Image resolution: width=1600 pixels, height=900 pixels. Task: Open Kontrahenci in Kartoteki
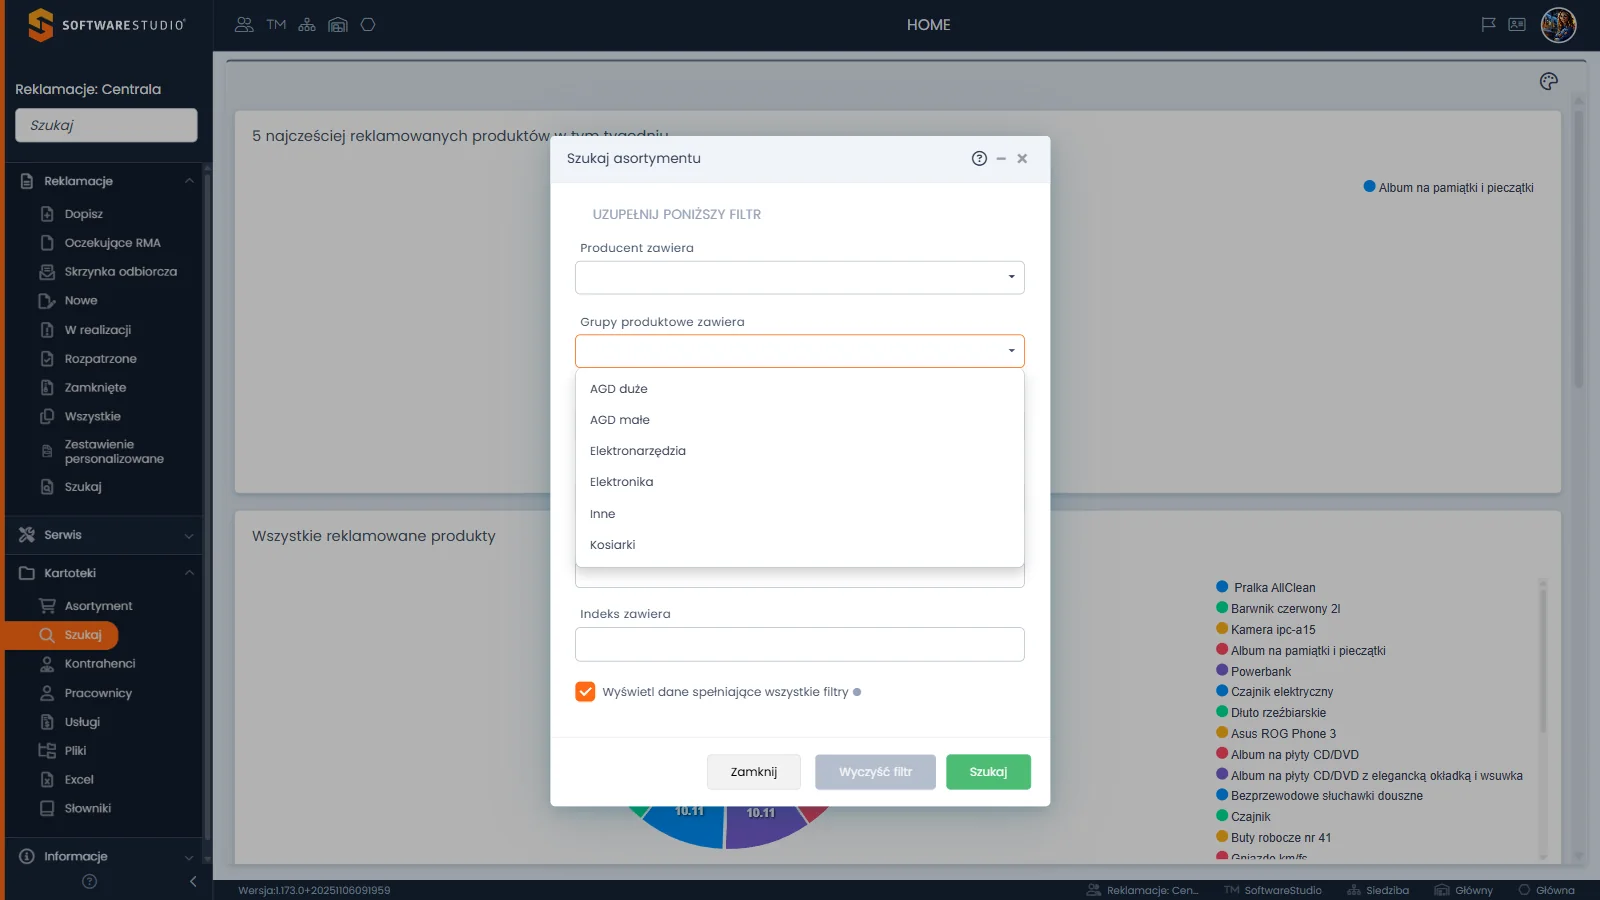[100, 664]
